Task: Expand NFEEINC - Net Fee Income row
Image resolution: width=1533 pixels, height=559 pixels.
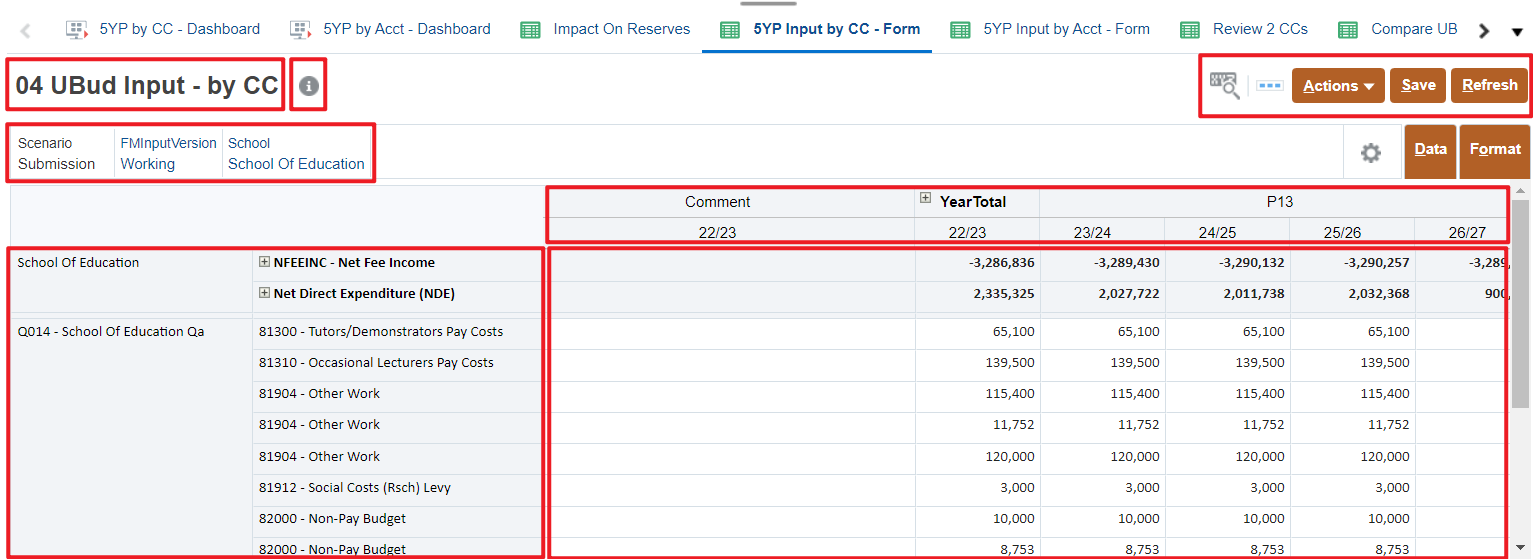Action: coord(265,262)
